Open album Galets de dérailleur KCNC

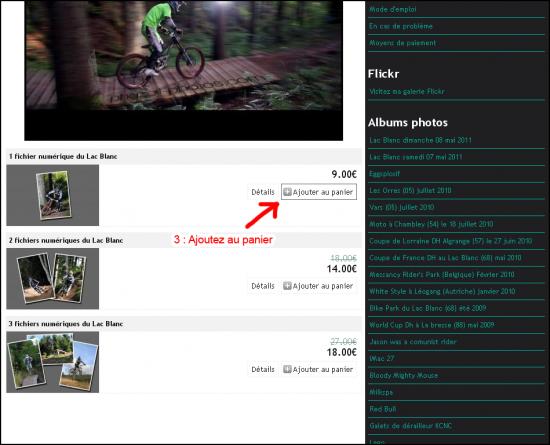coord(410,426)
